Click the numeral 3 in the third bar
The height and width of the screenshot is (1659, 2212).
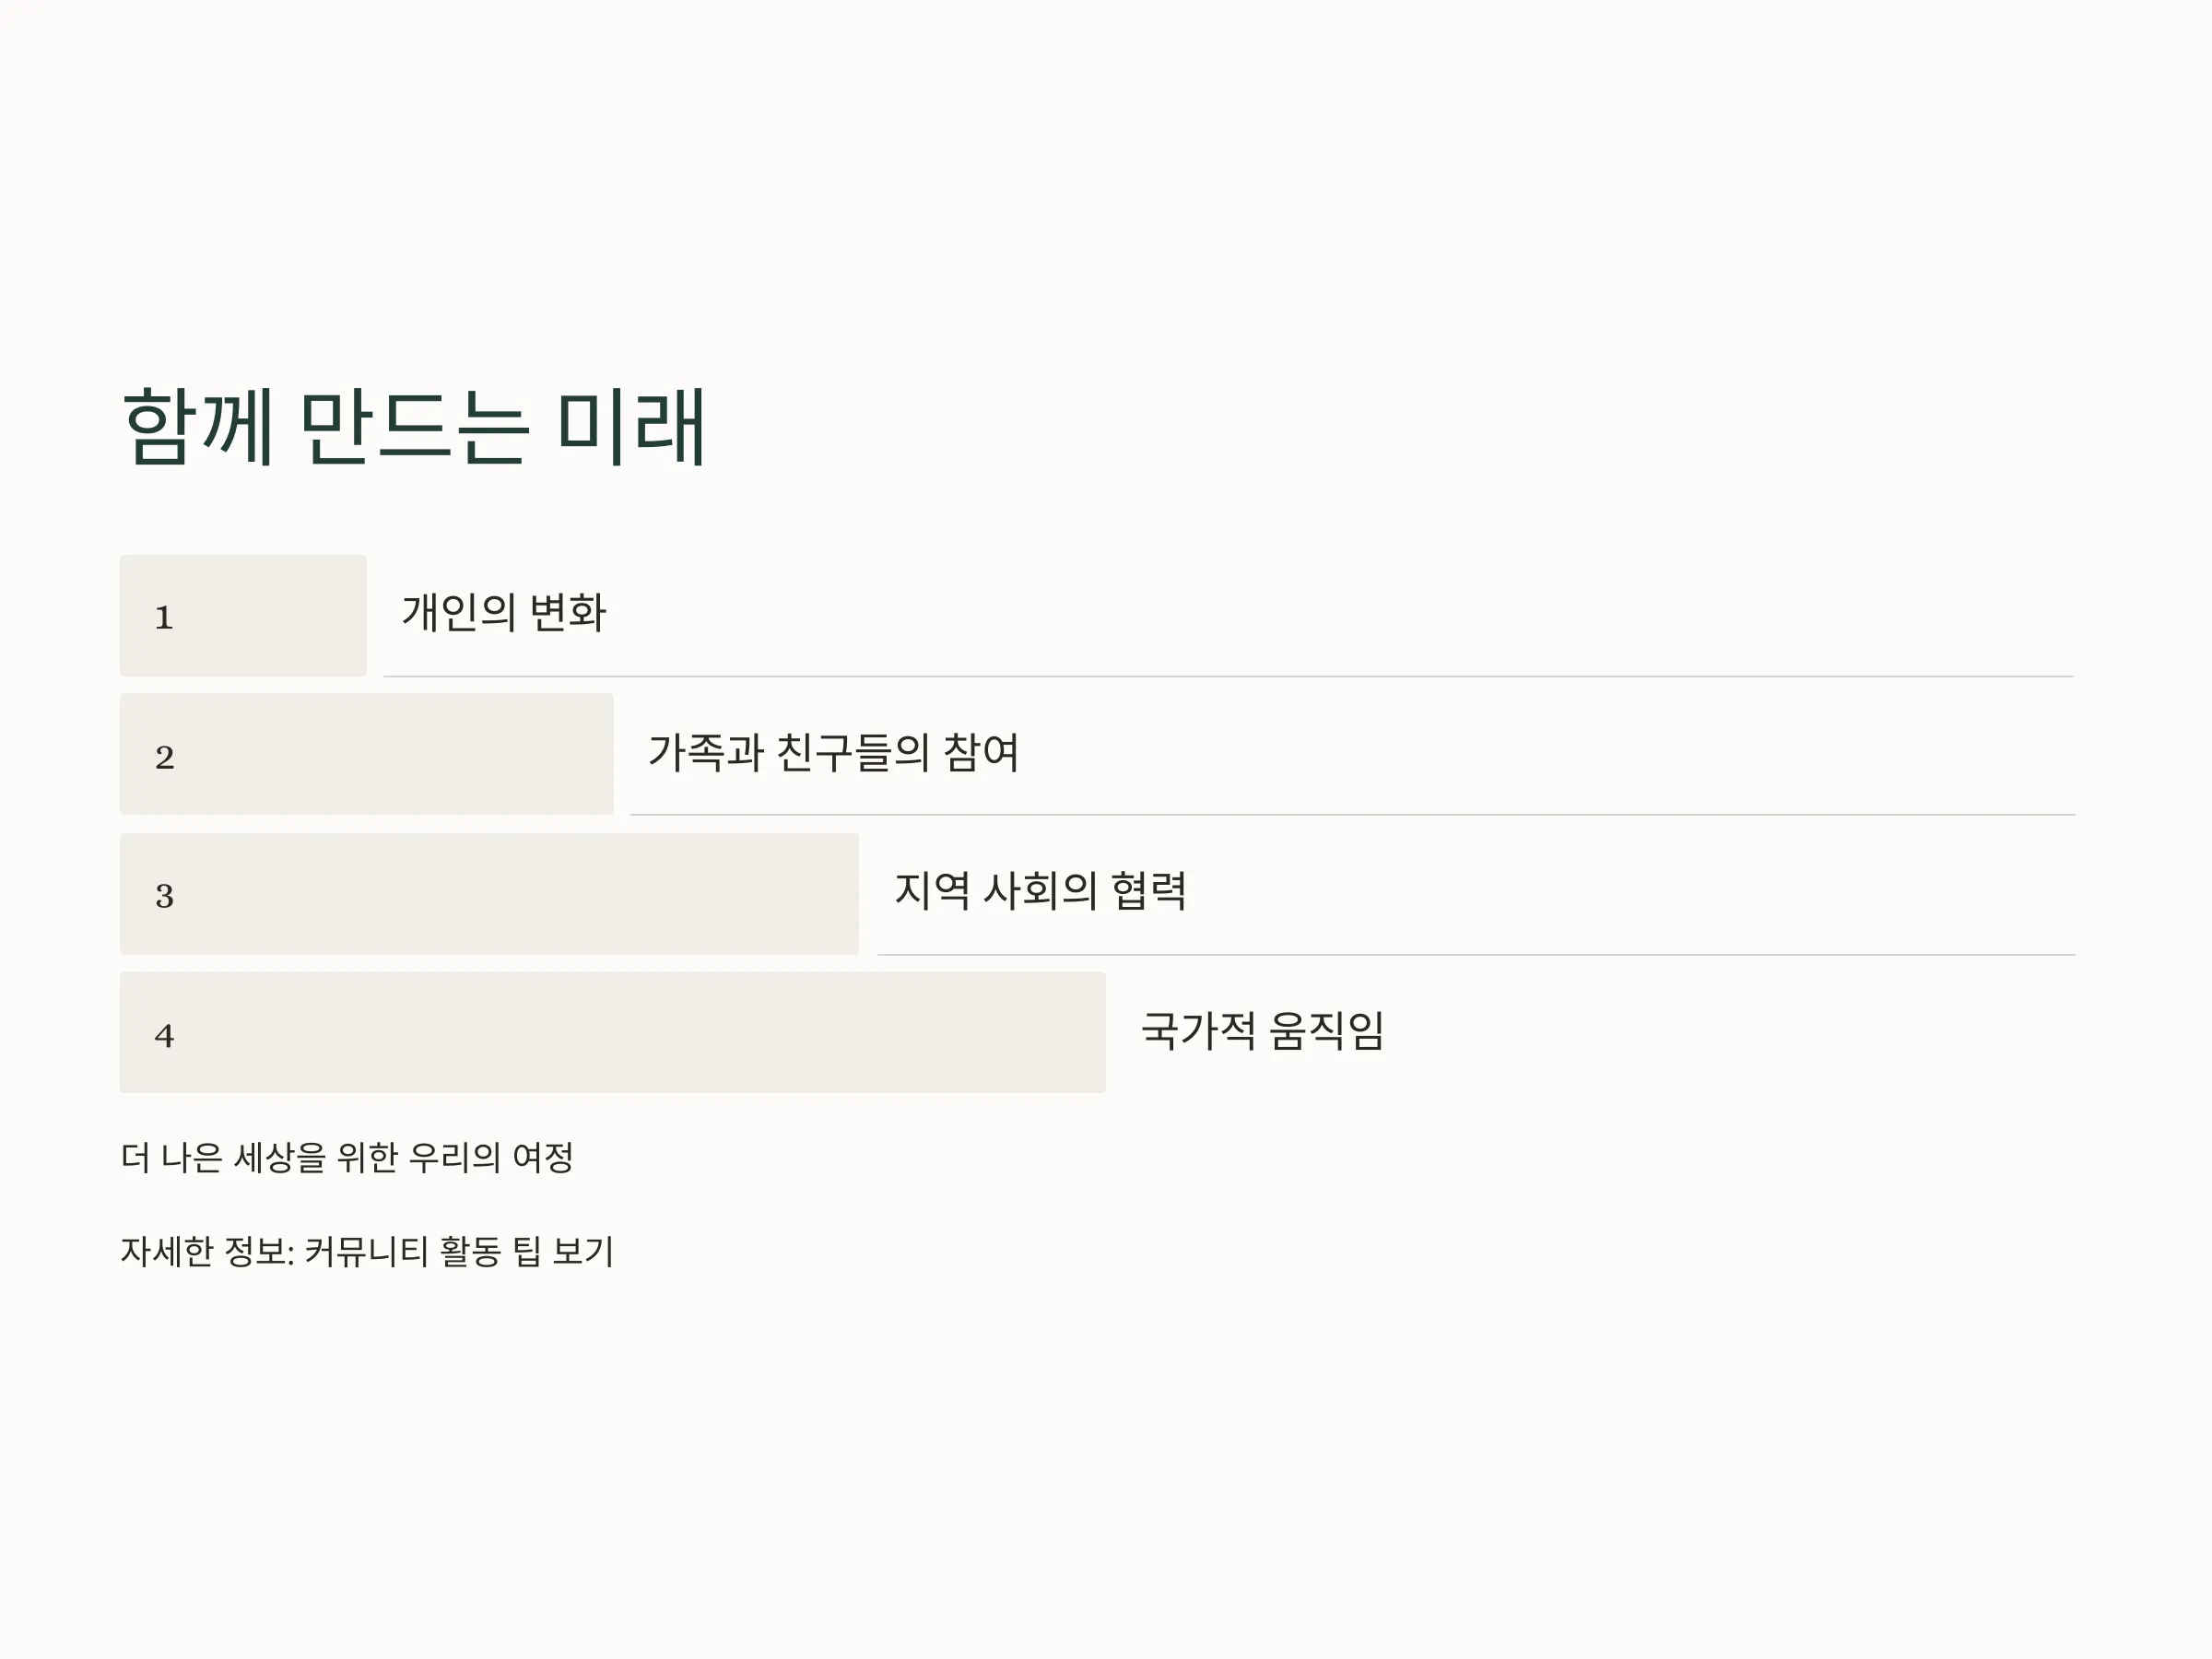(165, 896)
